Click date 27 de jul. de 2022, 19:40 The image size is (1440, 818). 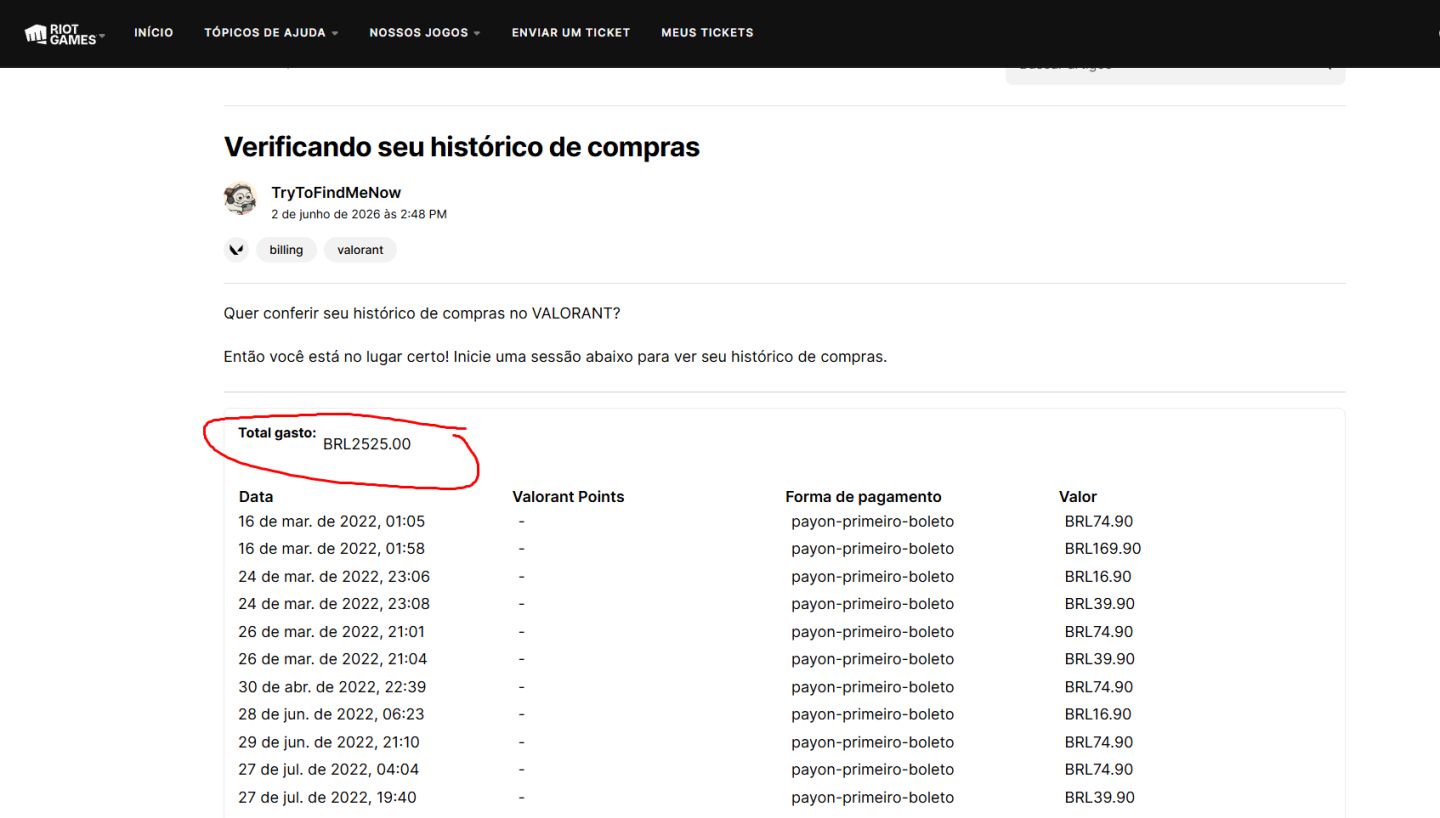pos(328,797)
